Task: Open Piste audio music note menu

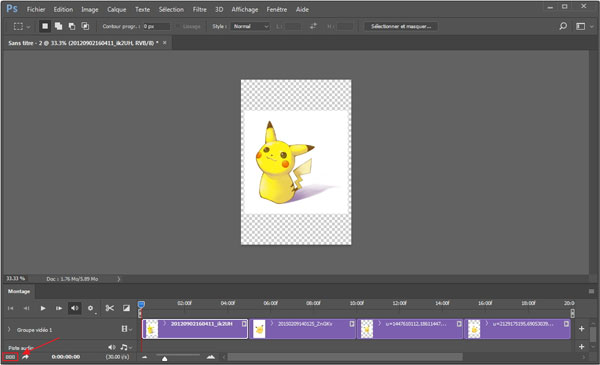Action: coord(126,347)
